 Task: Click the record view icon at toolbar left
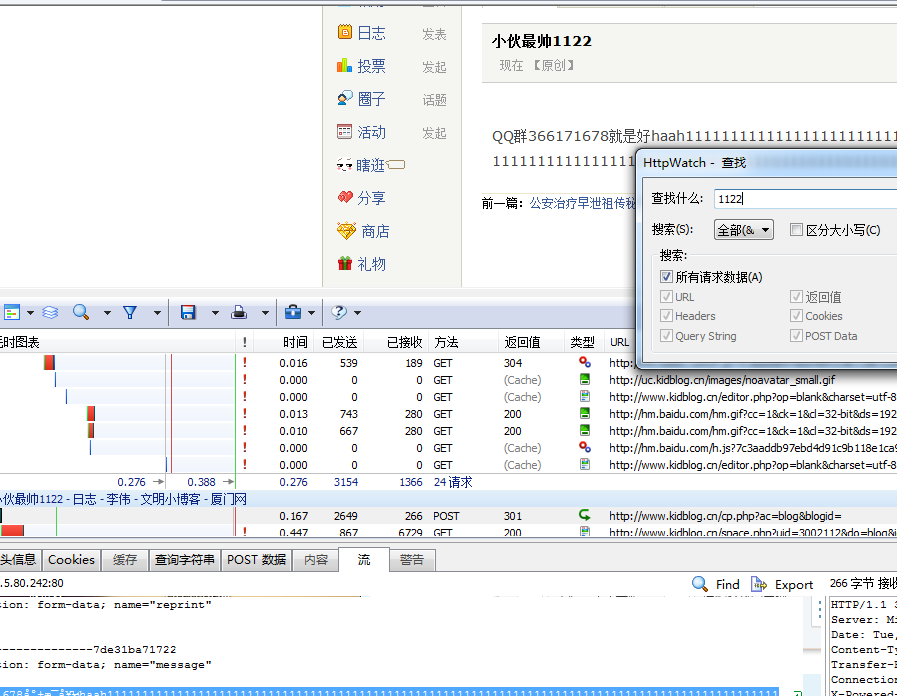12,312
